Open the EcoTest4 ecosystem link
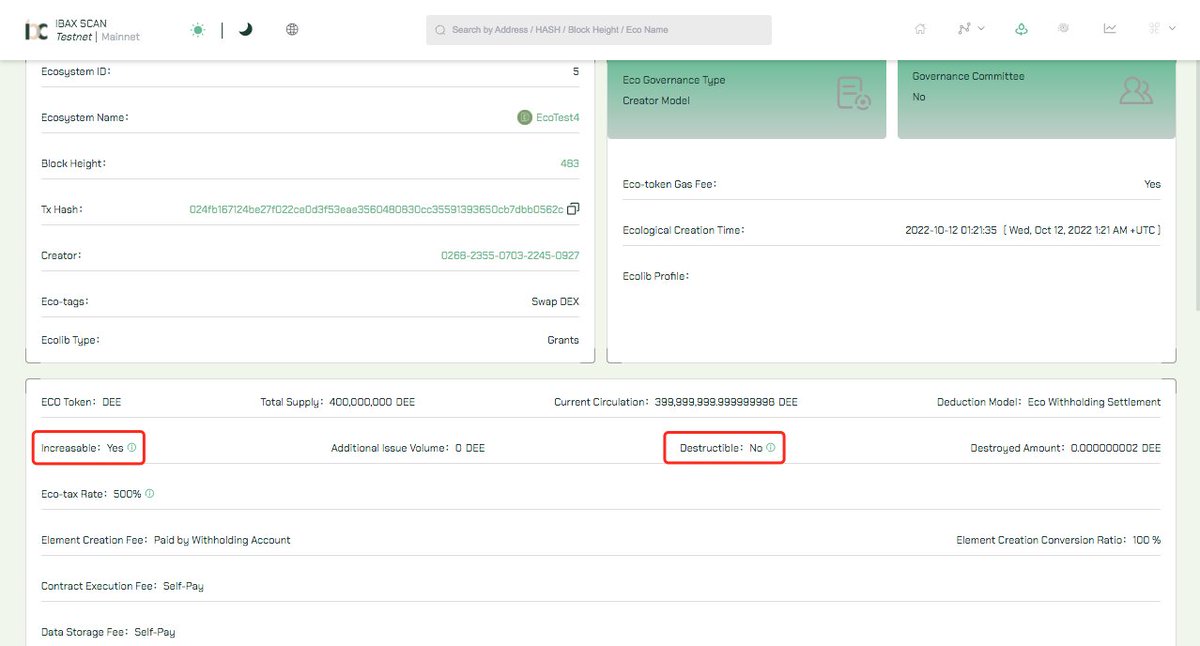 pyautogui.click(x=557, y=118)
